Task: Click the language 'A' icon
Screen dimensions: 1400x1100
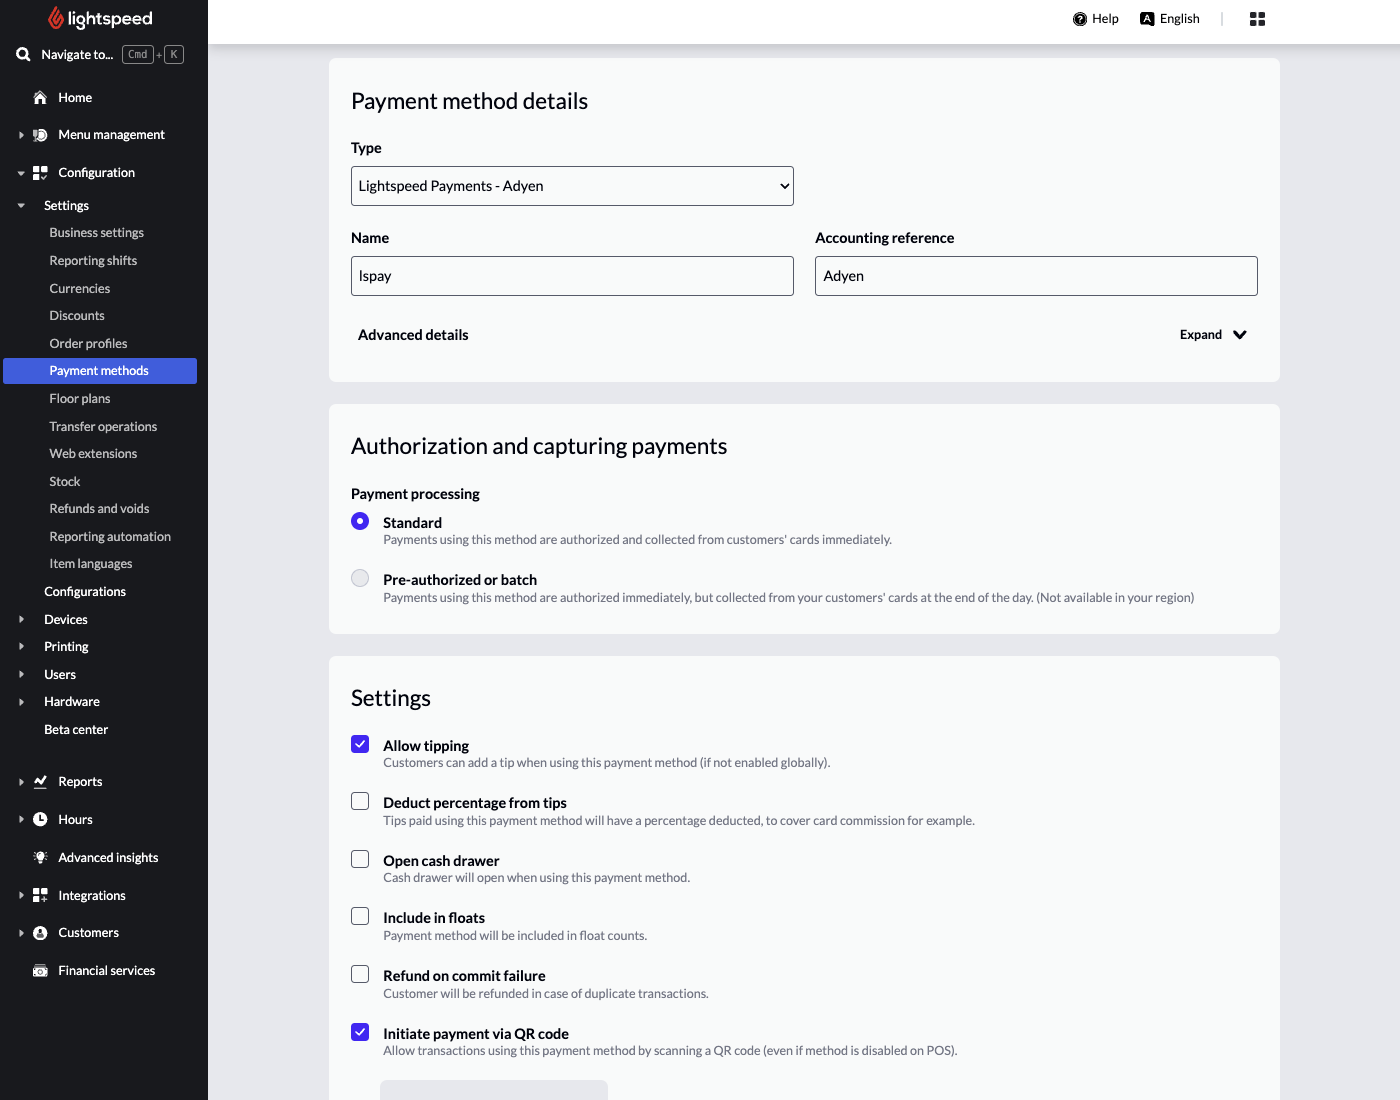Action: (1147, 19)
